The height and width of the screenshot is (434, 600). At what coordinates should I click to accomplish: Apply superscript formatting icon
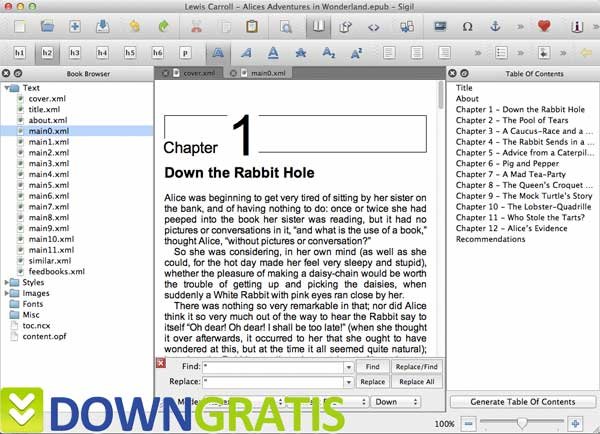[x=356, y=53]
